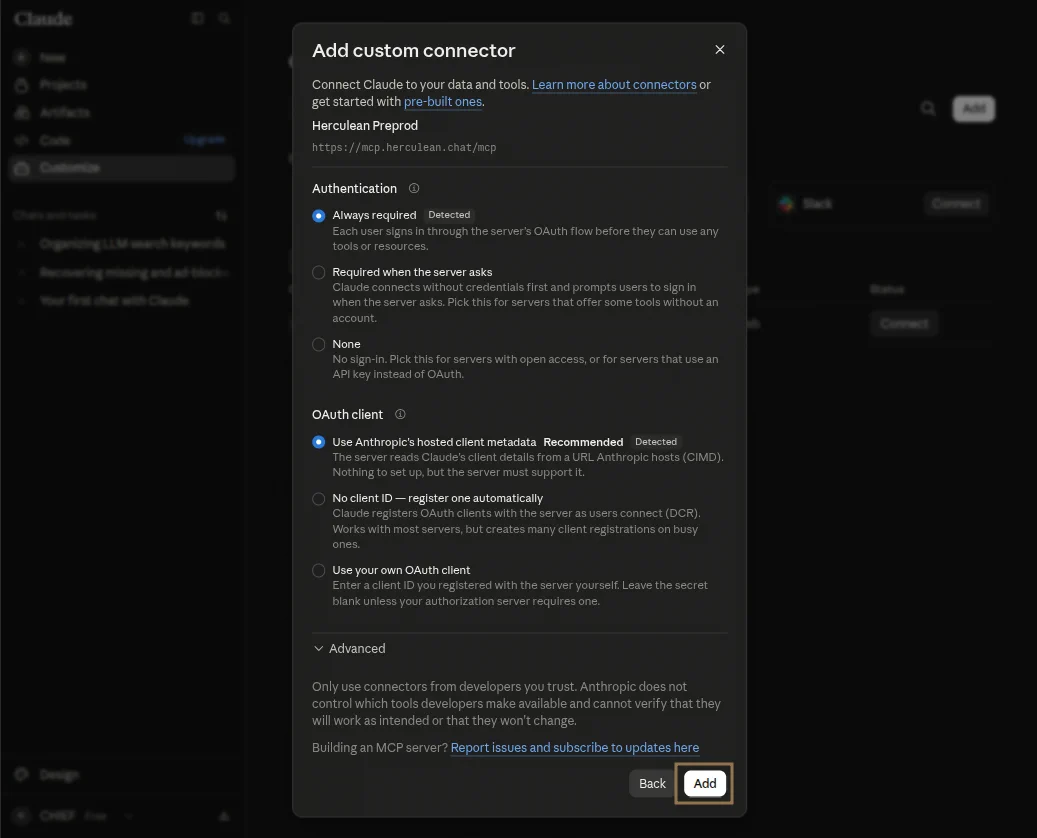This screenshot has height=838, width=1037.
Task: Open the CHIEF account menu
Action: pos(73,816)
